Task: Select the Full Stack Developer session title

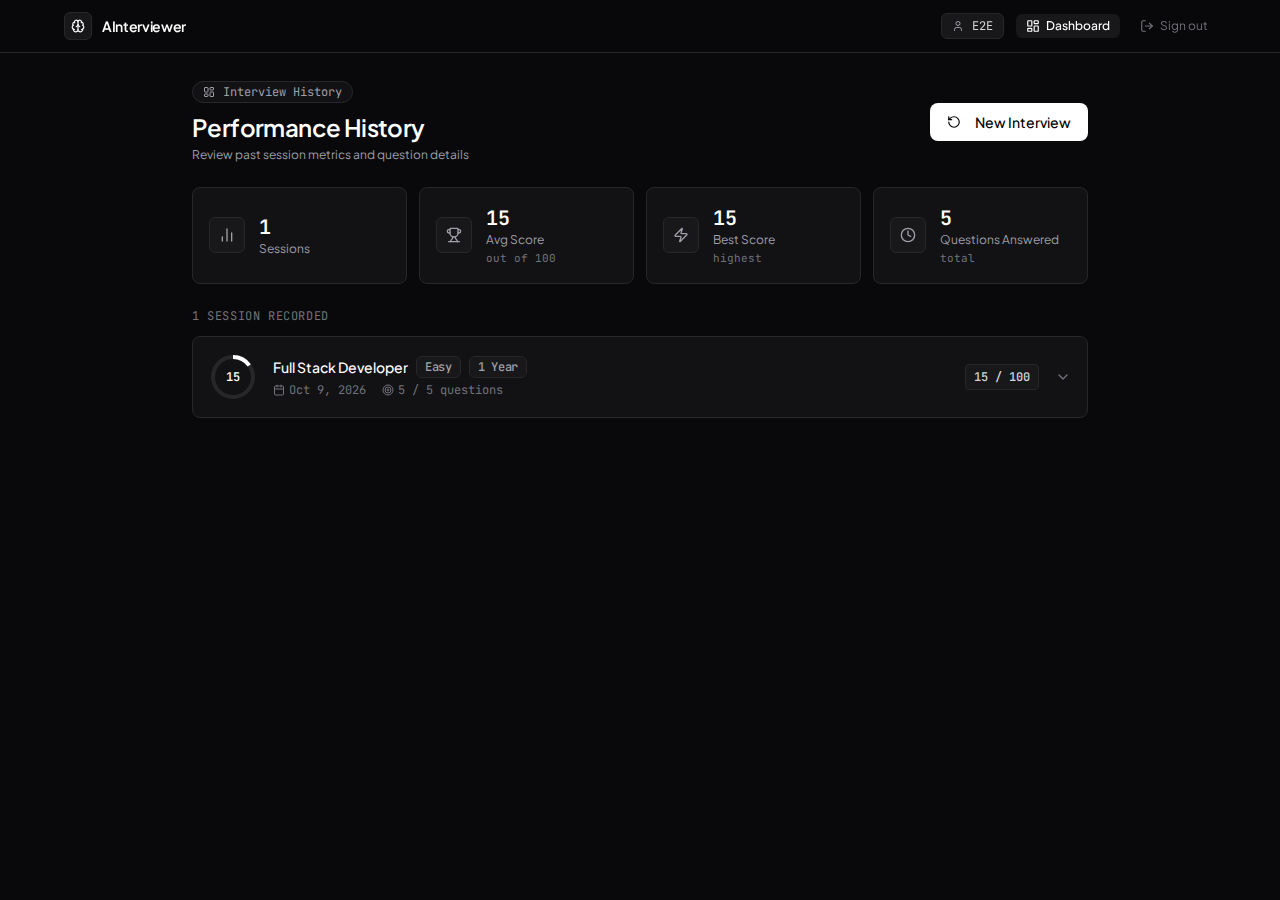Action: (x=340, y=368)
